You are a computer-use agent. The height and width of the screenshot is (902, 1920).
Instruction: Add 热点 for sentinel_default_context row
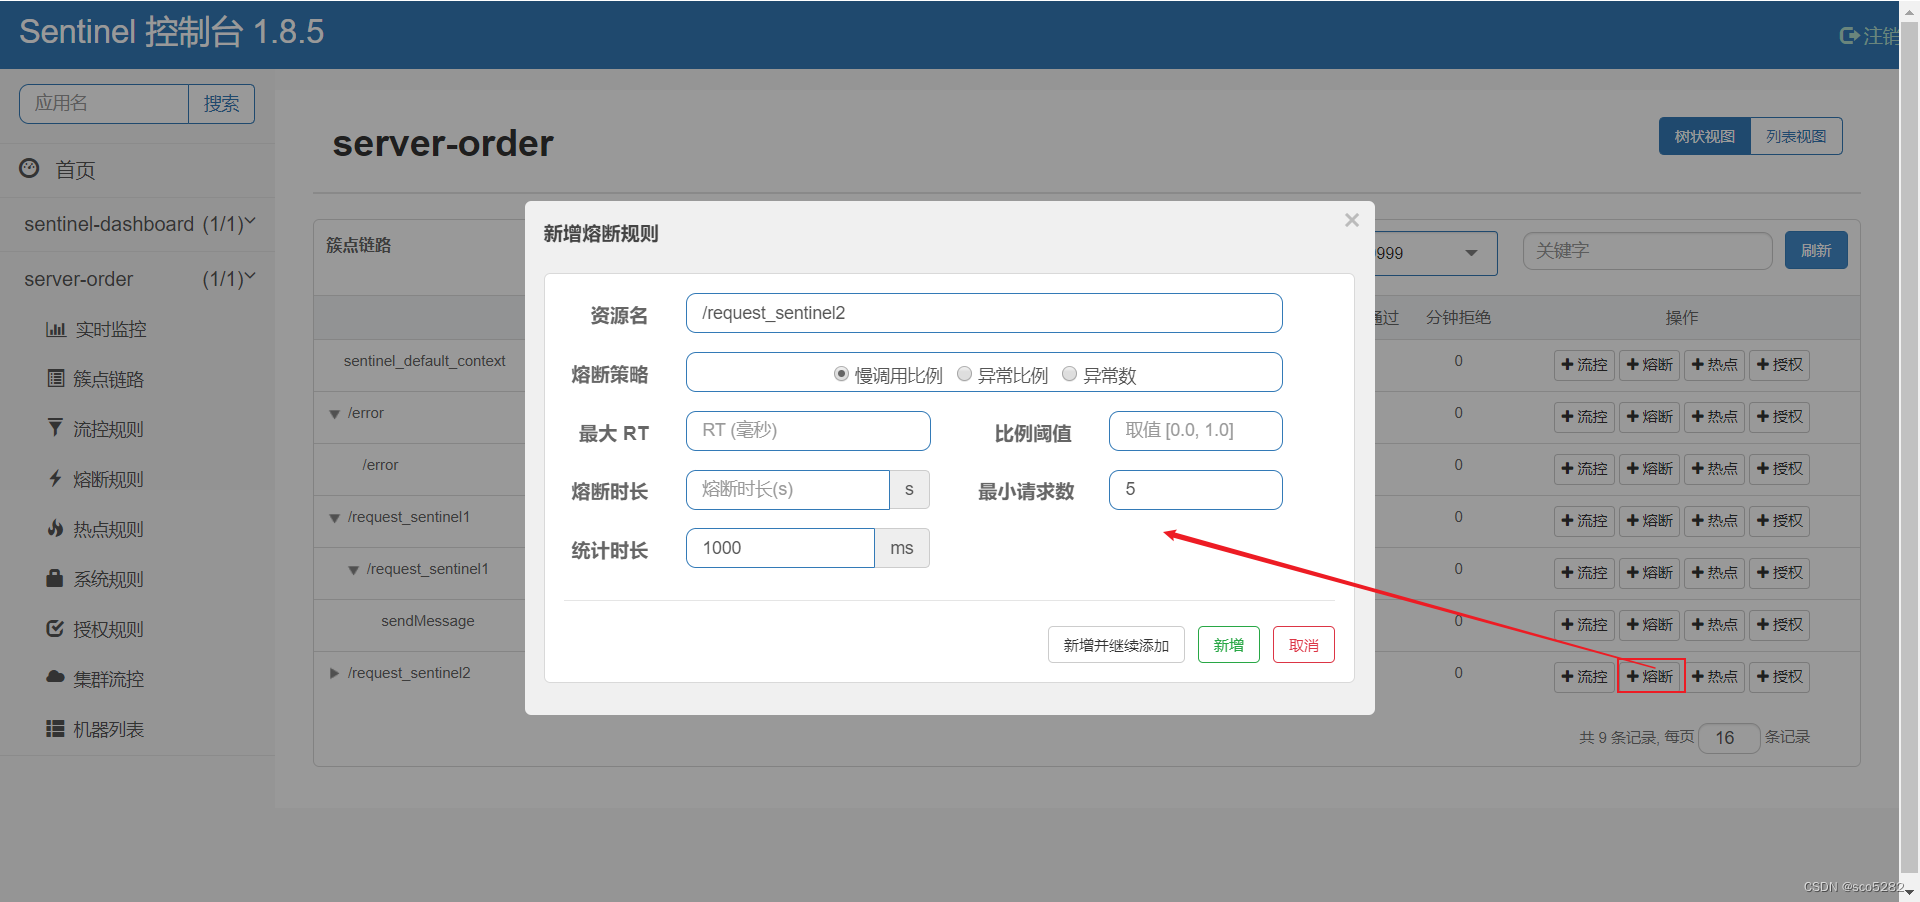click(x=1714, y=365)
